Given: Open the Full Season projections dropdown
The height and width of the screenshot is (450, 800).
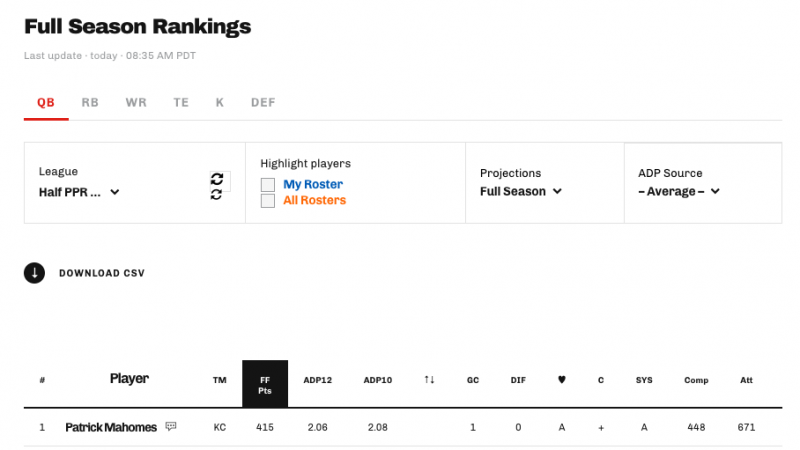Looking at the screenshot, I should tap(520, 191).
